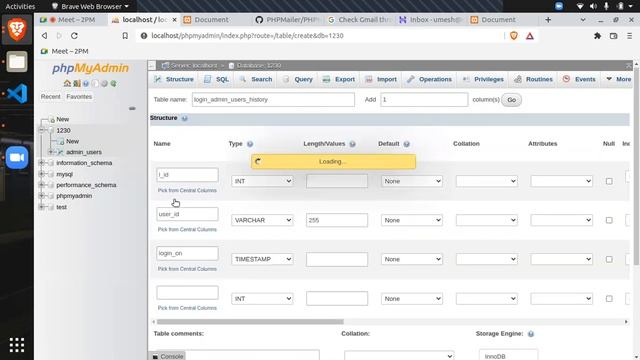The height and width of the screenshot is (360, 640).
Task: Open the Console bar at bottom
Action: point(168,356)
